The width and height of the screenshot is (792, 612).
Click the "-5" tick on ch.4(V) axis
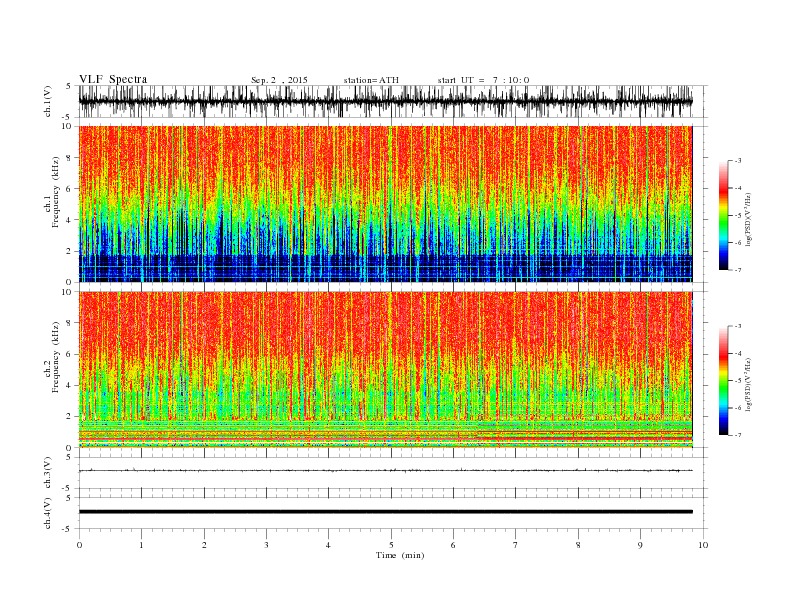tap(68, 529)
